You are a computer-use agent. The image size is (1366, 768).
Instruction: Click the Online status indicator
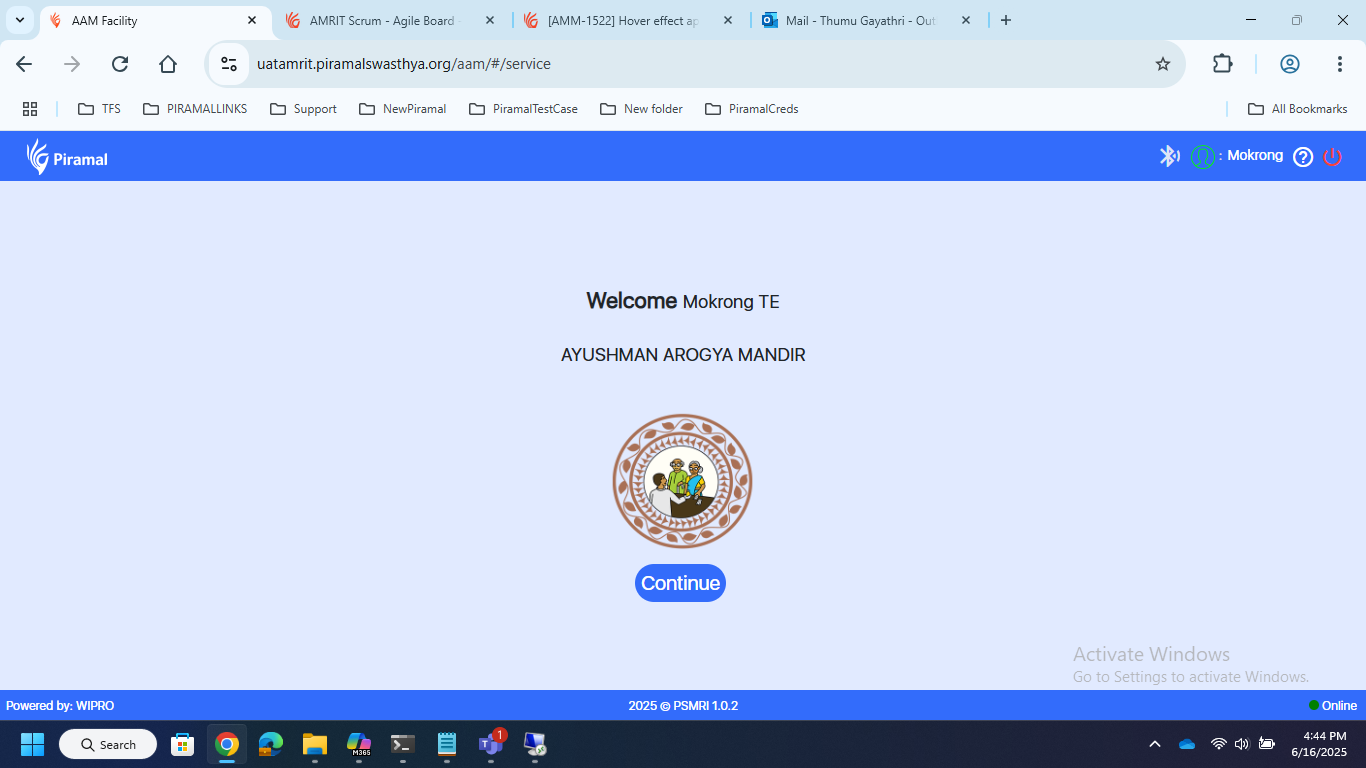[x=1333, y=706]
